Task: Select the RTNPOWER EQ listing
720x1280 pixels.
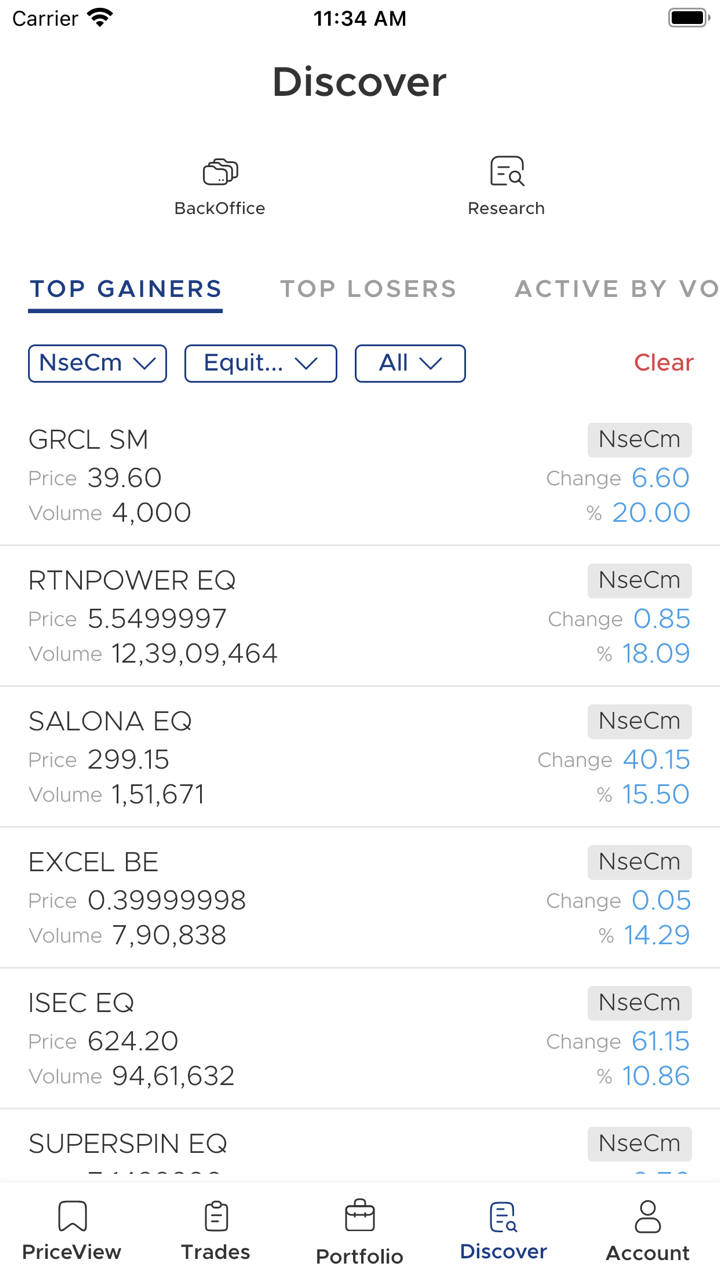Action: (x=300, y=617)
